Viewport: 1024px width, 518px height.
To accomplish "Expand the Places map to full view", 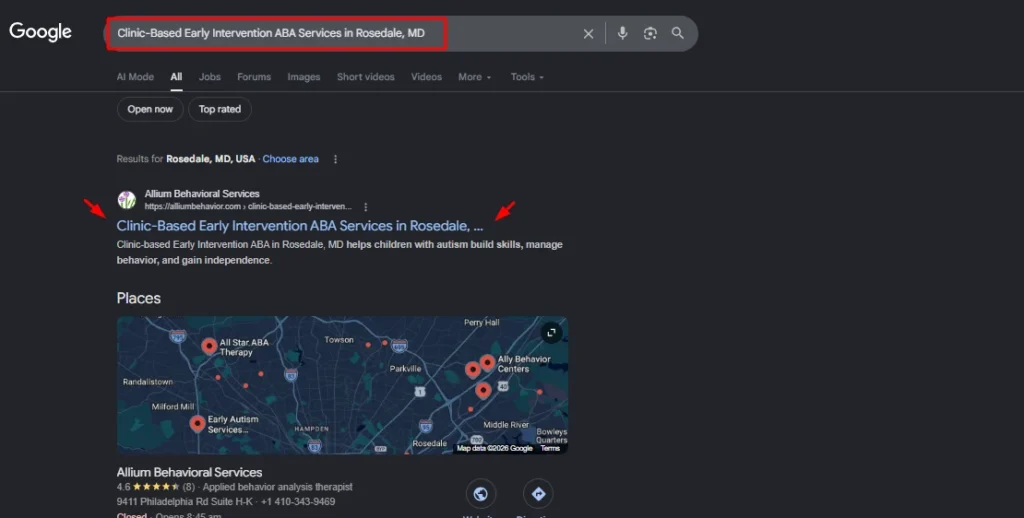I will point(551,333).
